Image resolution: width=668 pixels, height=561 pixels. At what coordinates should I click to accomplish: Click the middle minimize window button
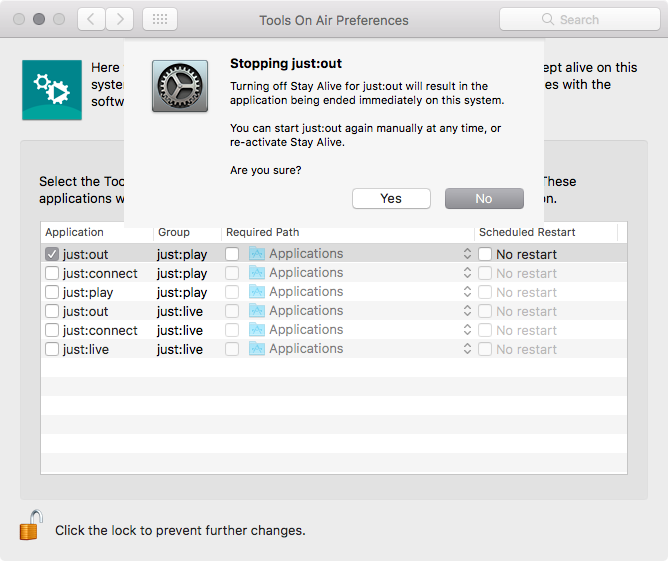pyautogui.click(x=39, y=19)
